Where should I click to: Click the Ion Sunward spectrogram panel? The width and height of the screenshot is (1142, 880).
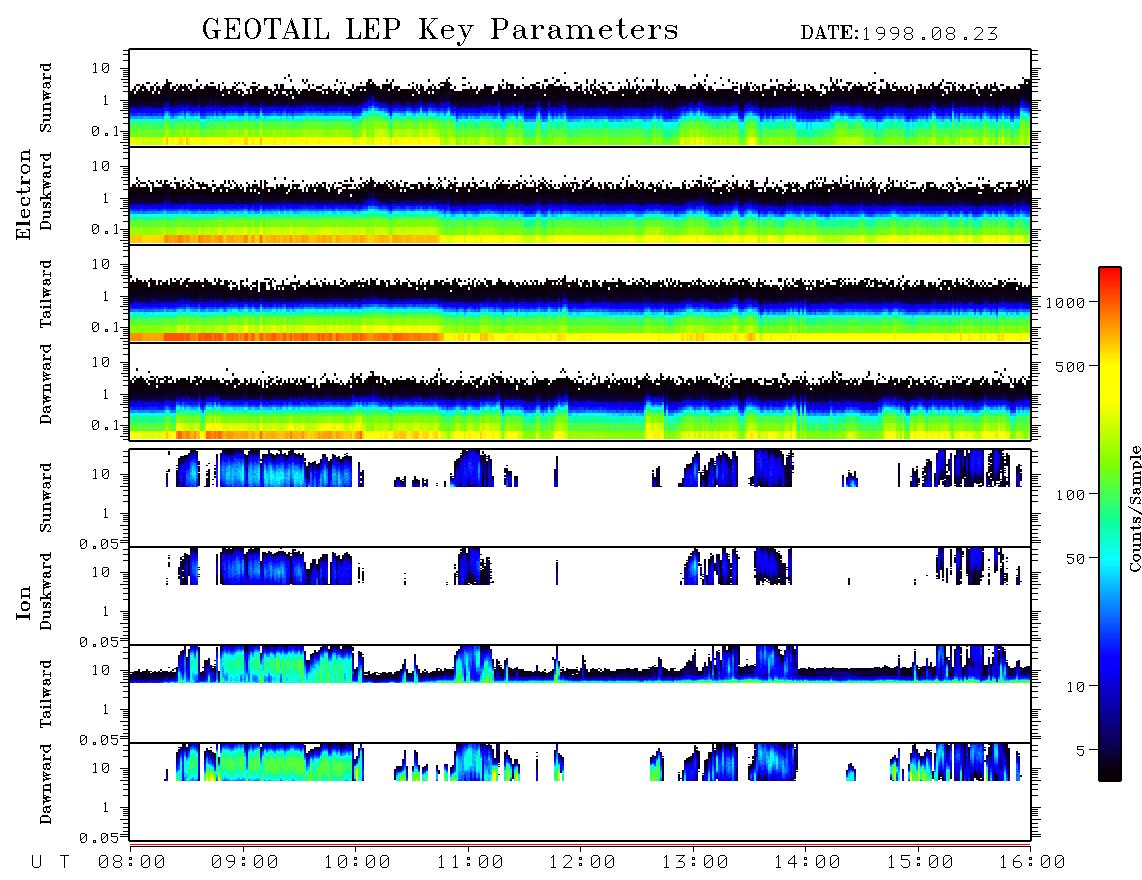click(580, 498)
